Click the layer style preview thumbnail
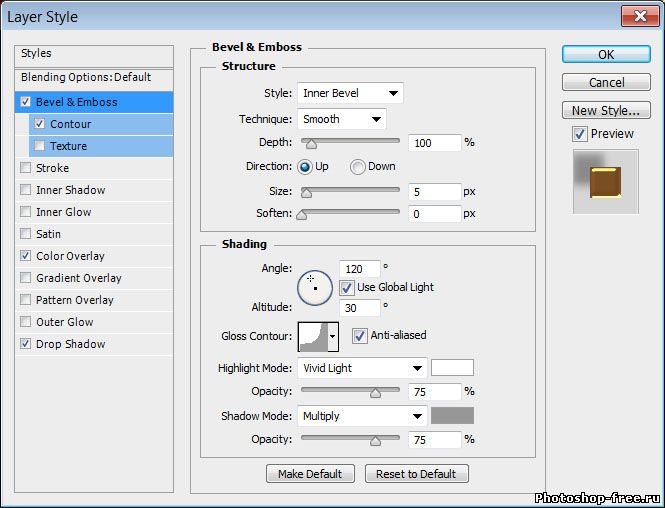Image resolution: width=665 pixels, height=508 pixels. click(605, 181)
